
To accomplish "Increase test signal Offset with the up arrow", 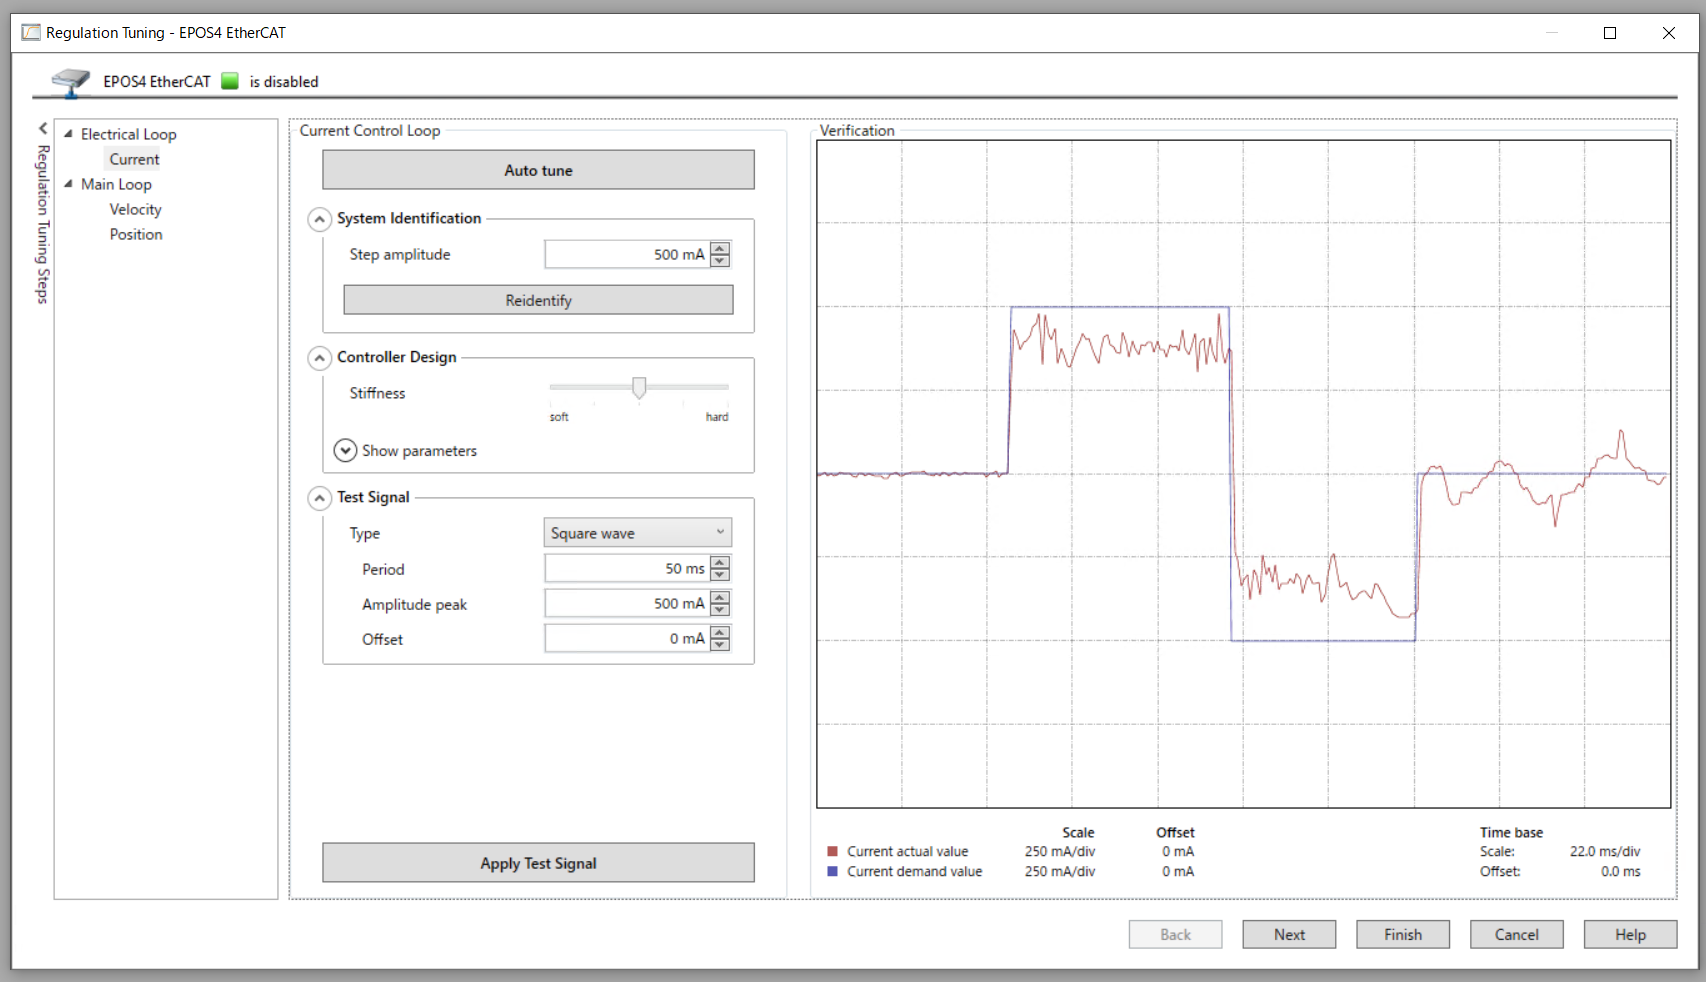I will point(720,632).
